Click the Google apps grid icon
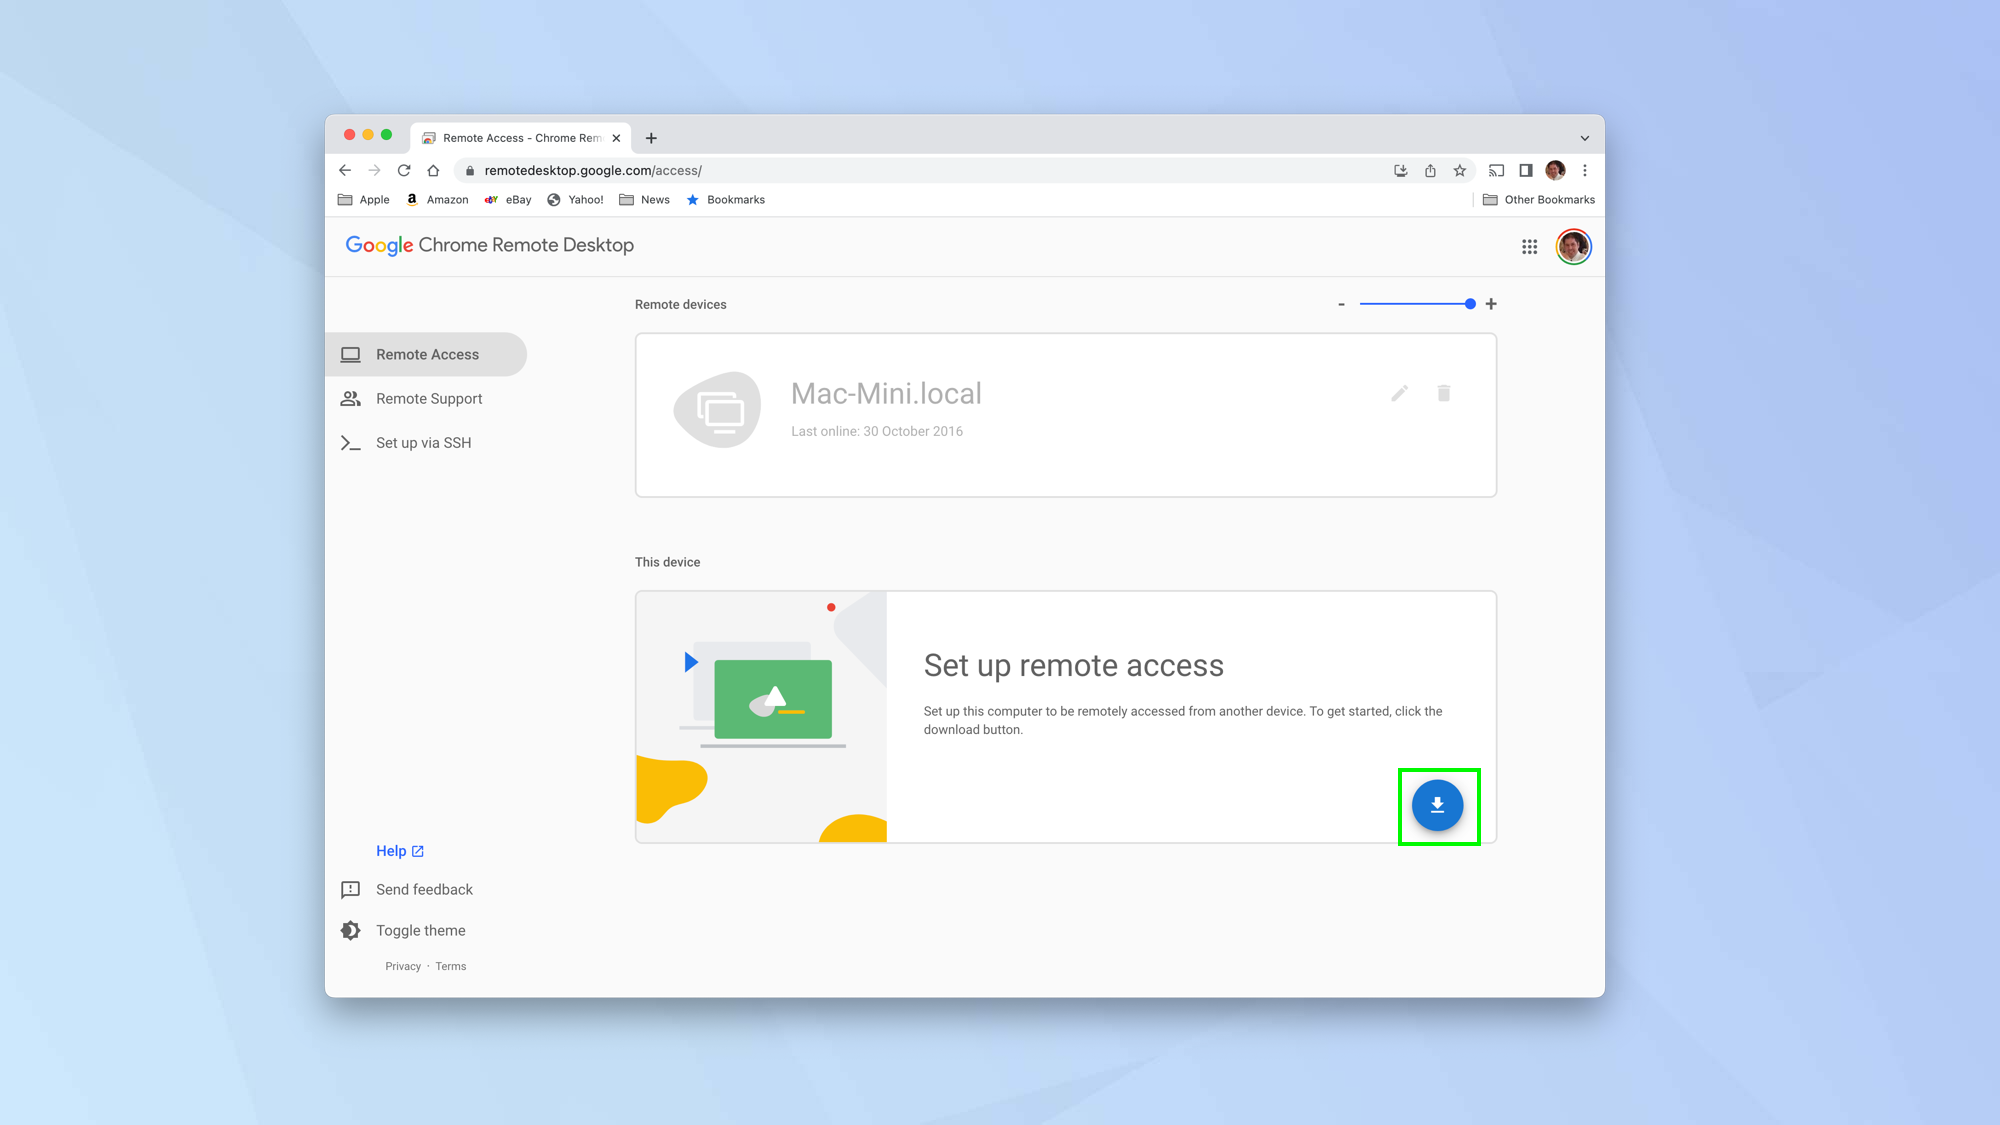 1530,246
